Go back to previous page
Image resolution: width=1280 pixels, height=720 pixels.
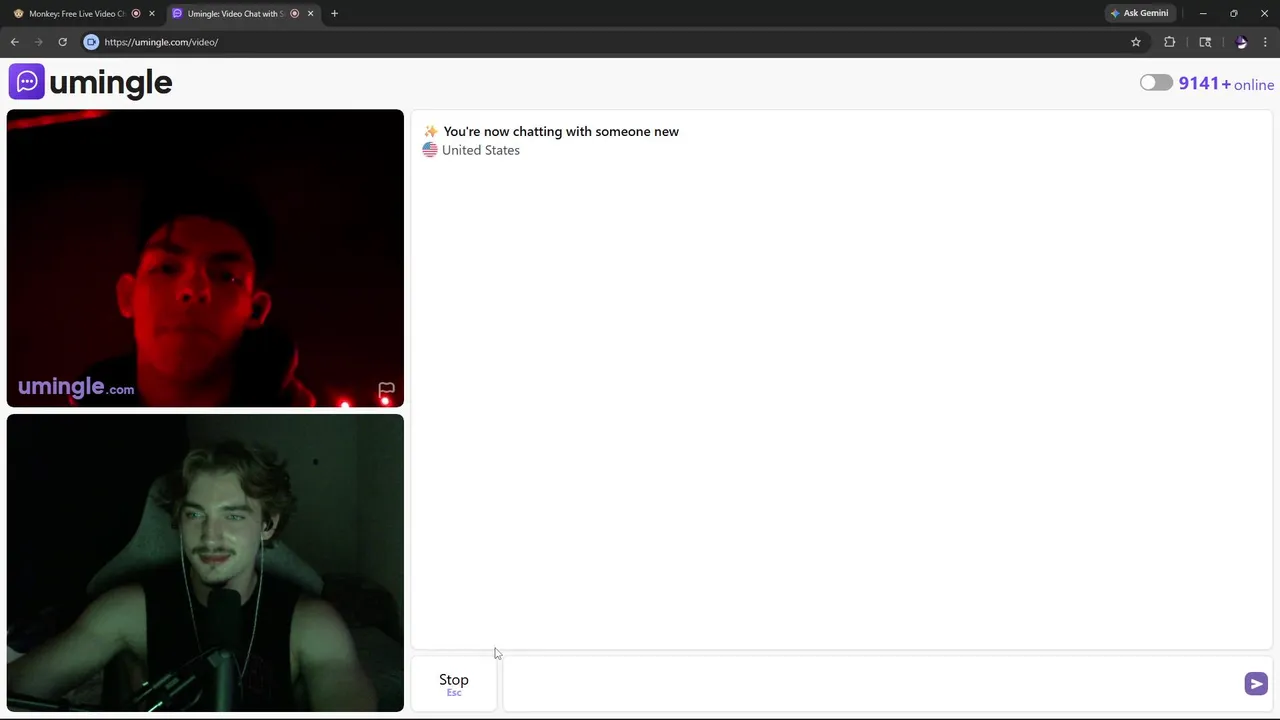[15, 42]
